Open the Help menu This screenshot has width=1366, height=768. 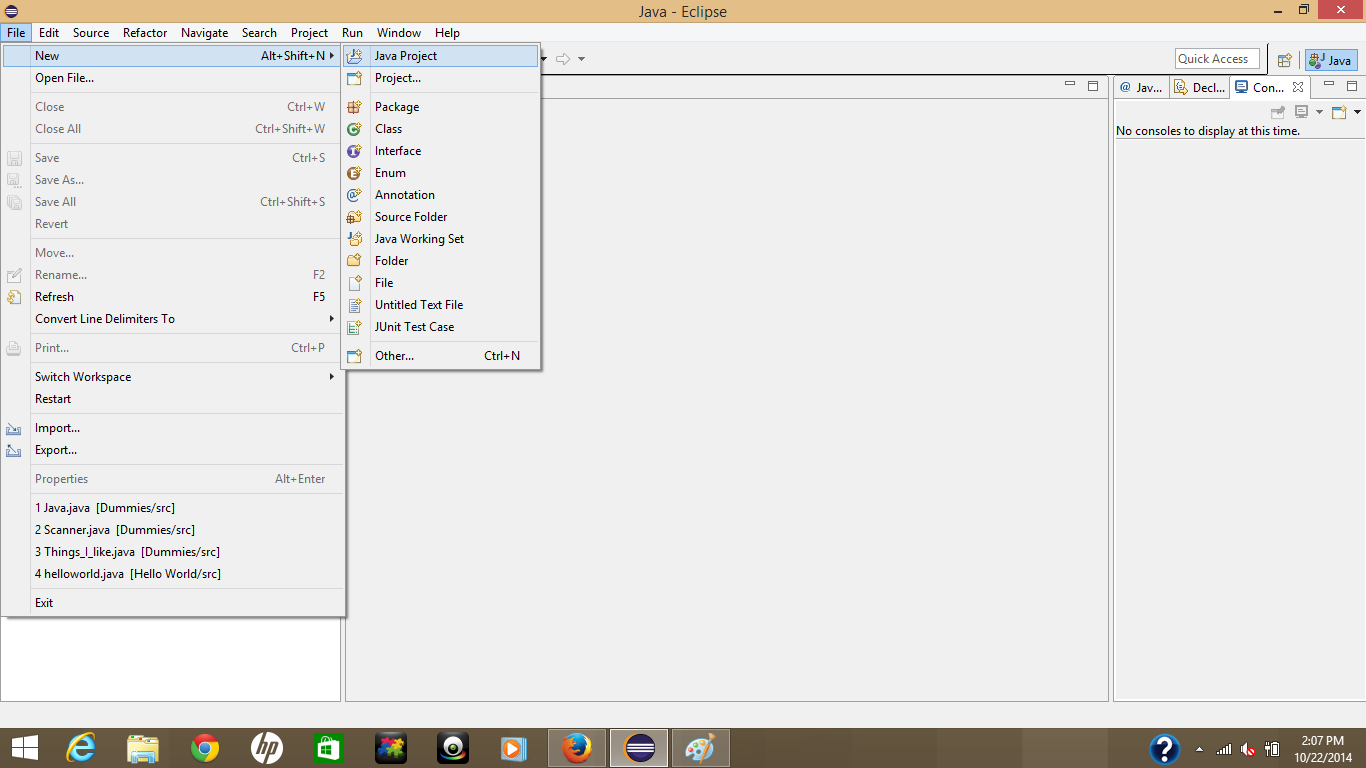448,33
